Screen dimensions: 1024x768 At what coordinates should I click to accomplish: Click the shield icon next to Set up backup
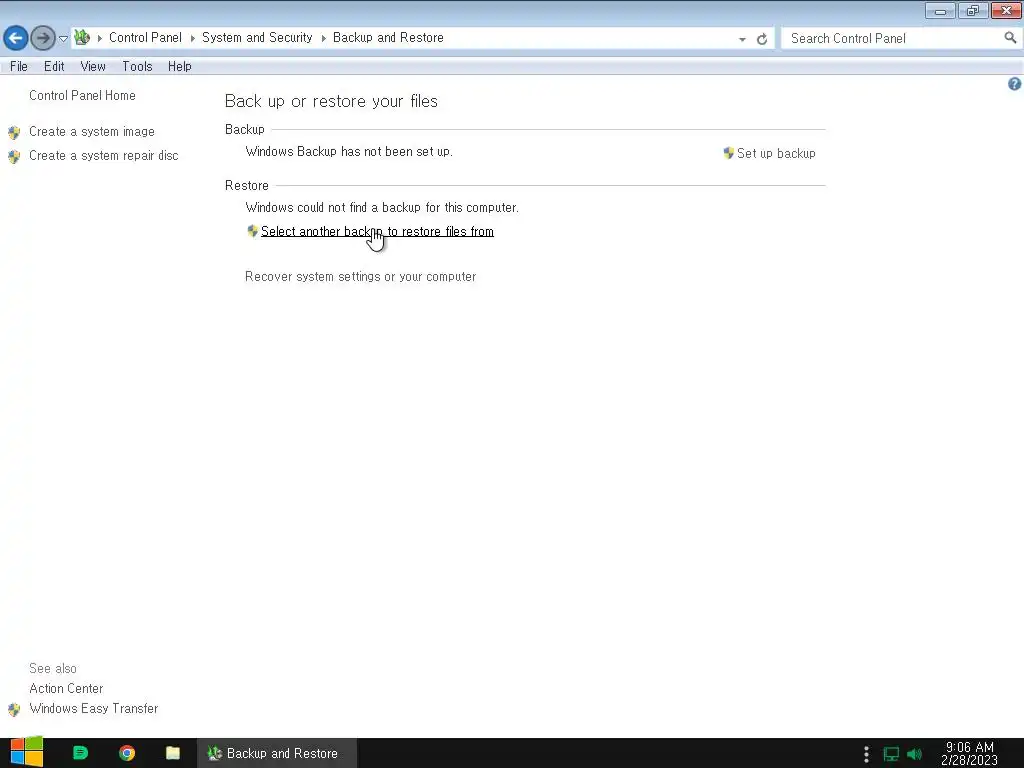(x=729, y=153)
